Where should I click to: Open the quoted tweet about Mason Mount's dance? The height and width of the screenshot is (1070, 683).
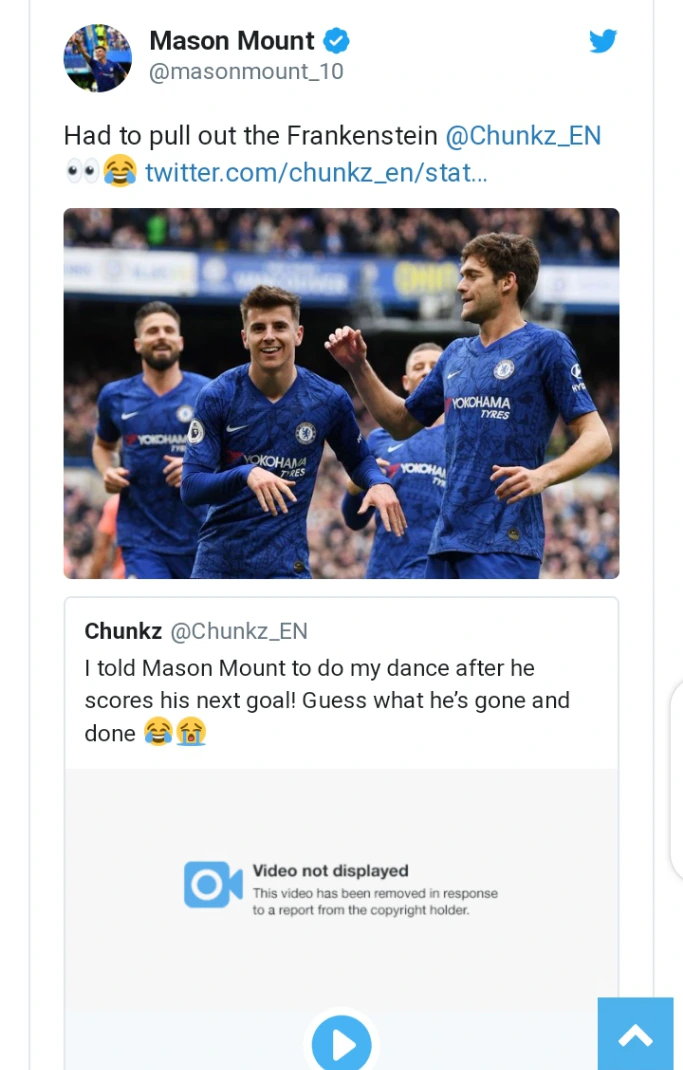pyautogui.click(x=327, y=700)
